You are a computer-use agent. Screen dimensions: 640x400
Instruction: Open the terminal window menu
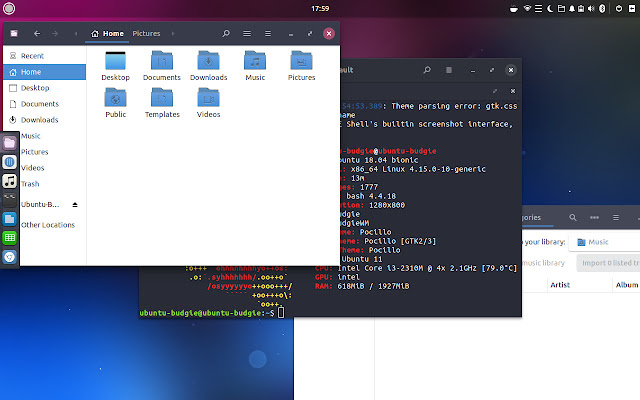click(449, 70)
